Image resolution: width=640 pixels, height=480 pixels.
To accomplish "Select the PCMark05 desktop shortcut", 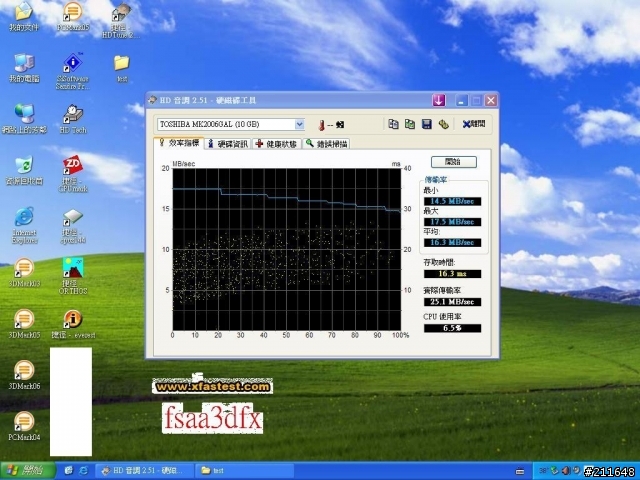I will click(x=73, y=17).
